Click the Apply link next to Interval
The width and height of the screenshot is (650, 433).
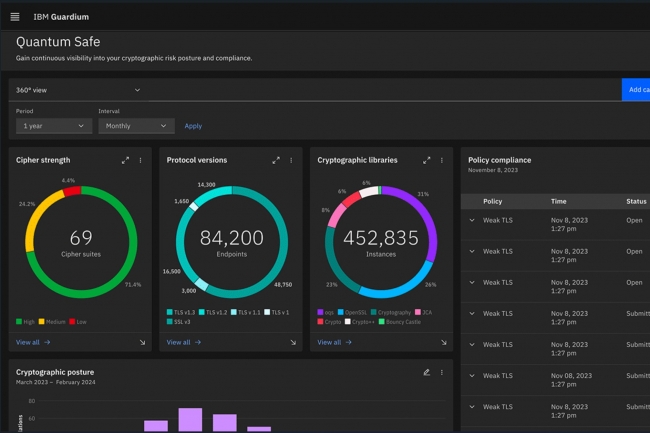(x=193, y=126)
